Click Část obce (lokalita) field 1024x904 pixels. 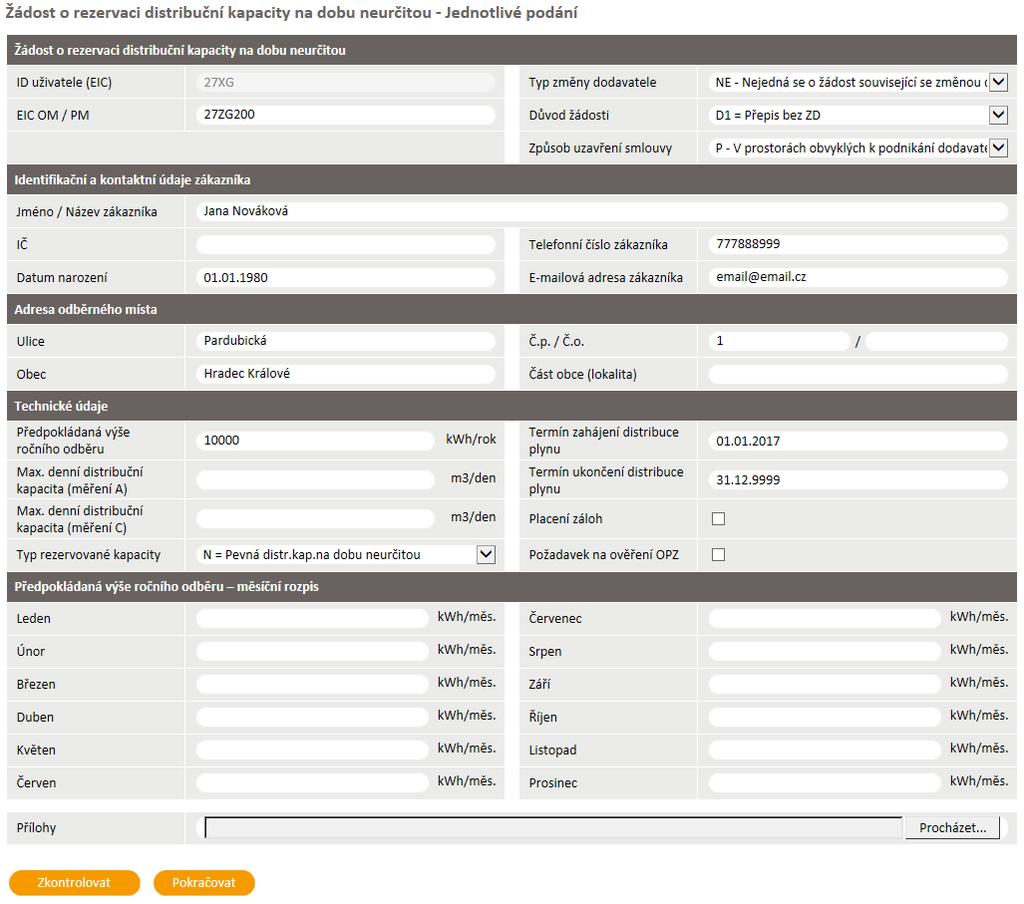click(x=858, y=374)
